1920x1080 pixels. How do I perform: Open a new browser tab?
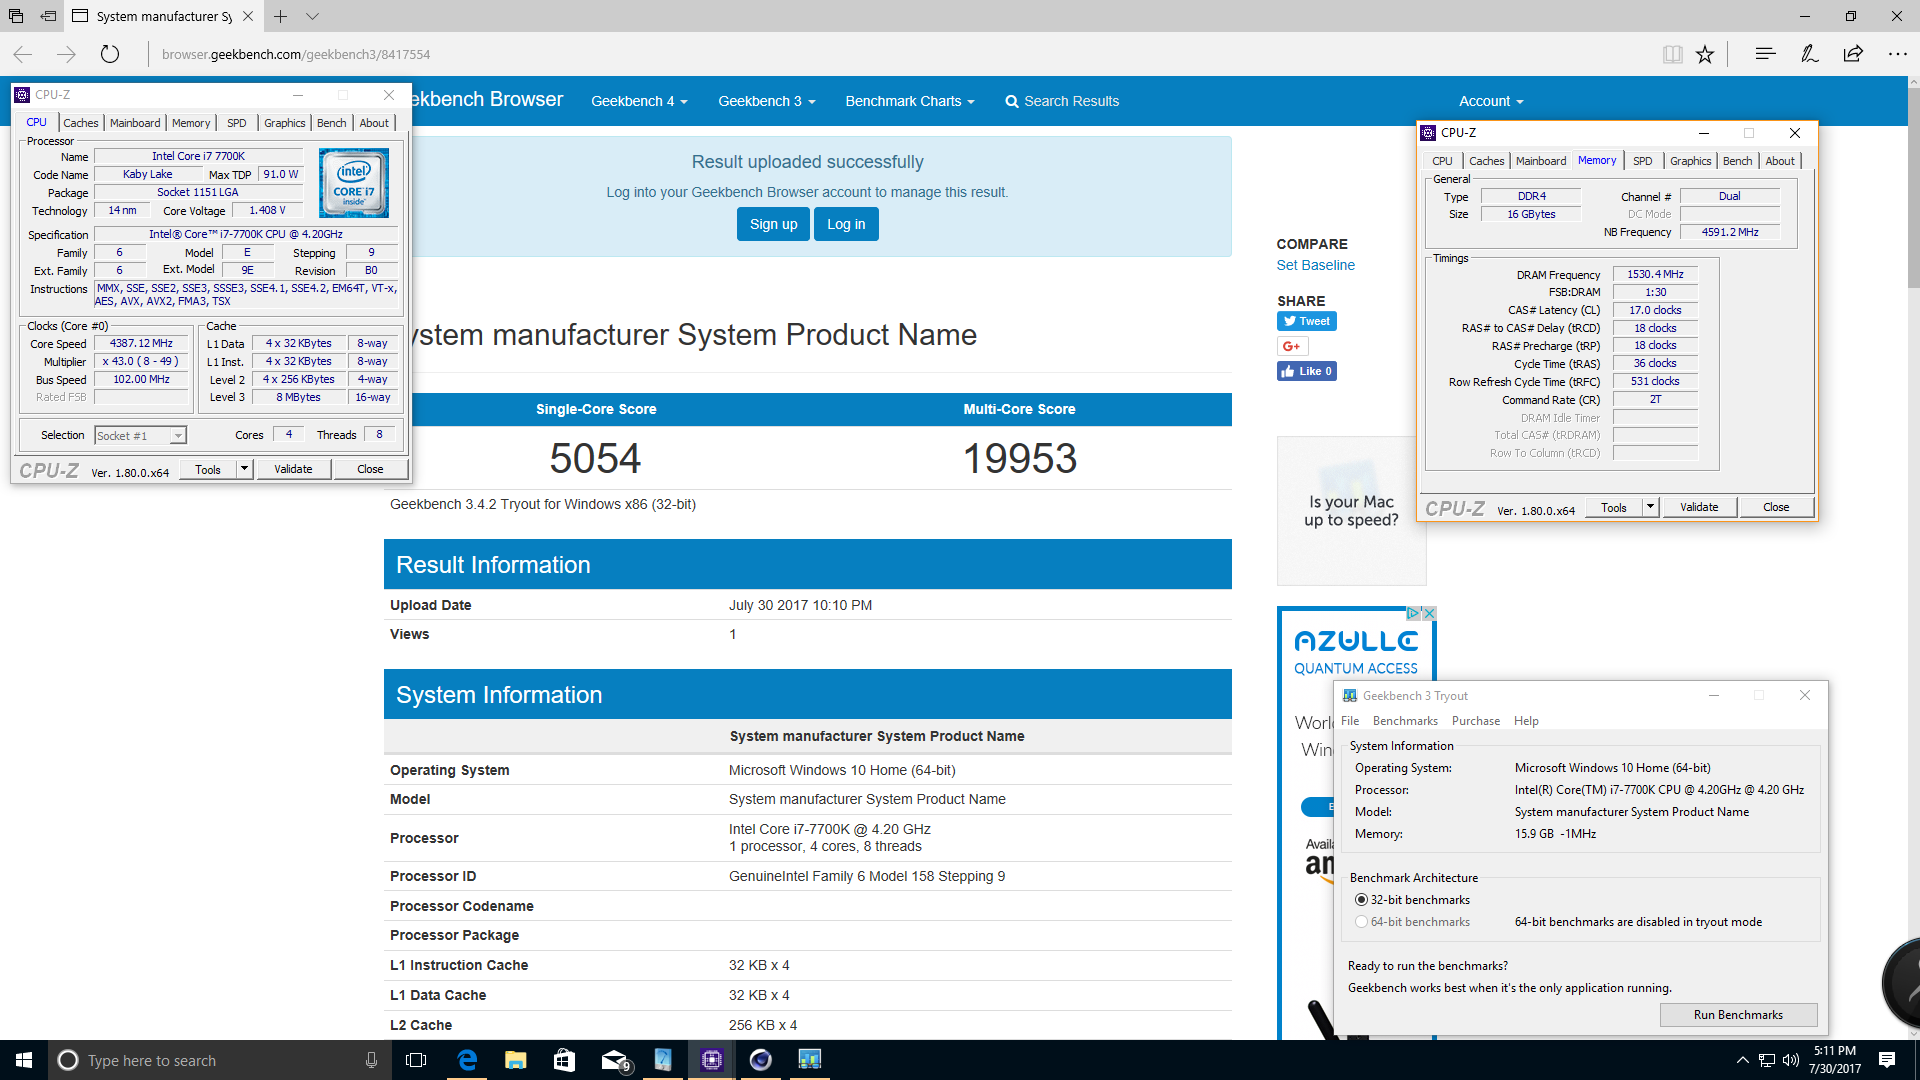281,16
